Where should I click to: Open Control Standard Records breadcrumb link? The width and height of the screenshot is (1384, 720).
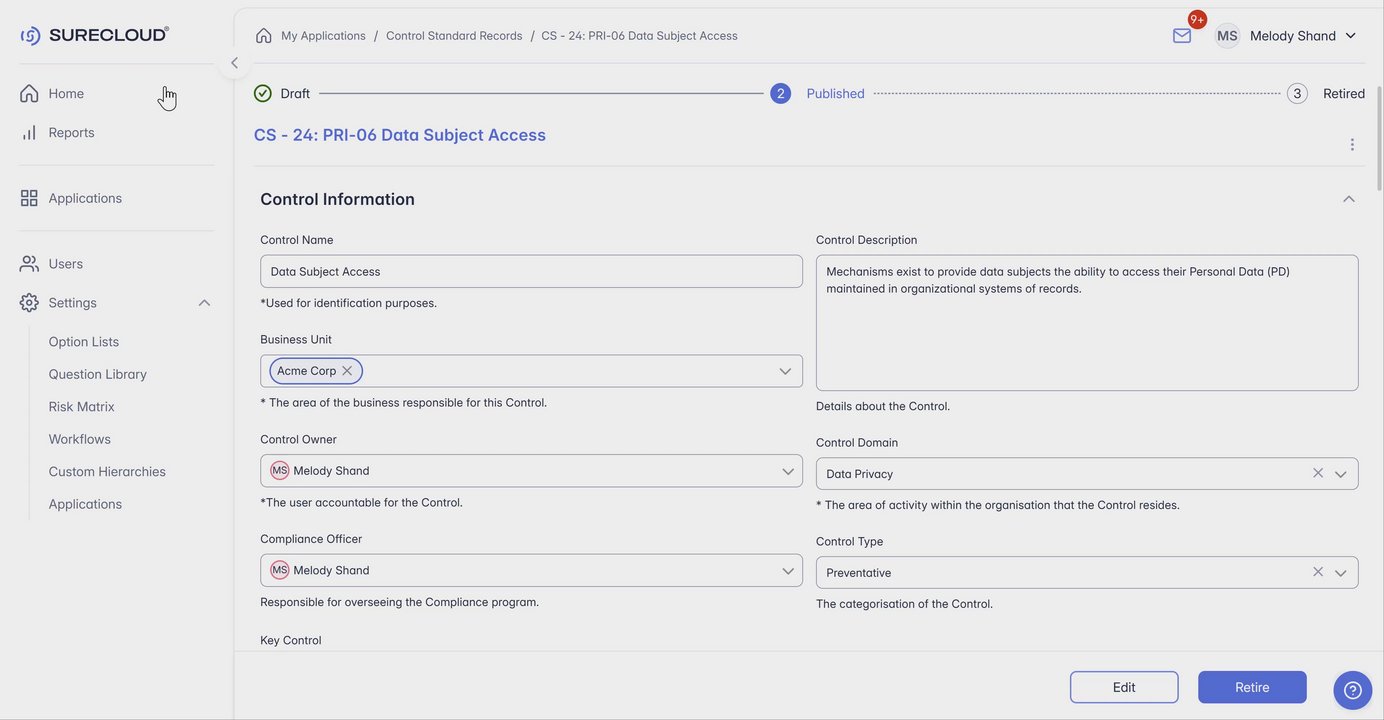click(x=454, y=36)
